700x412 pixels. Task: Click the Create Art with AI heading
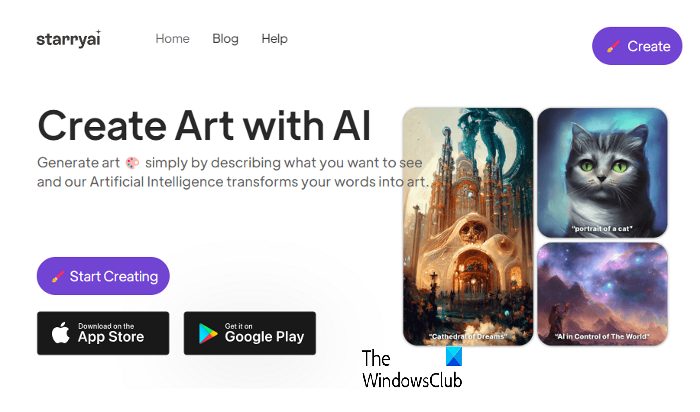(x=204, y=125)
